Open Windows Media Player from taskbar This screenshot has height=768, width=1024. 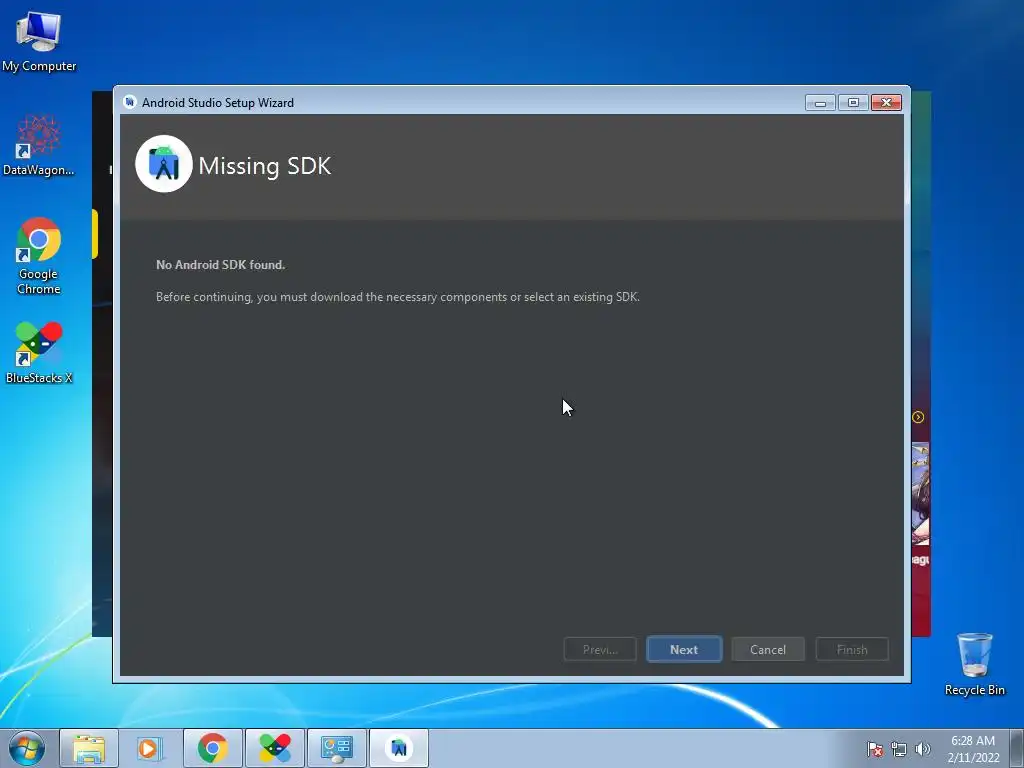149,748
